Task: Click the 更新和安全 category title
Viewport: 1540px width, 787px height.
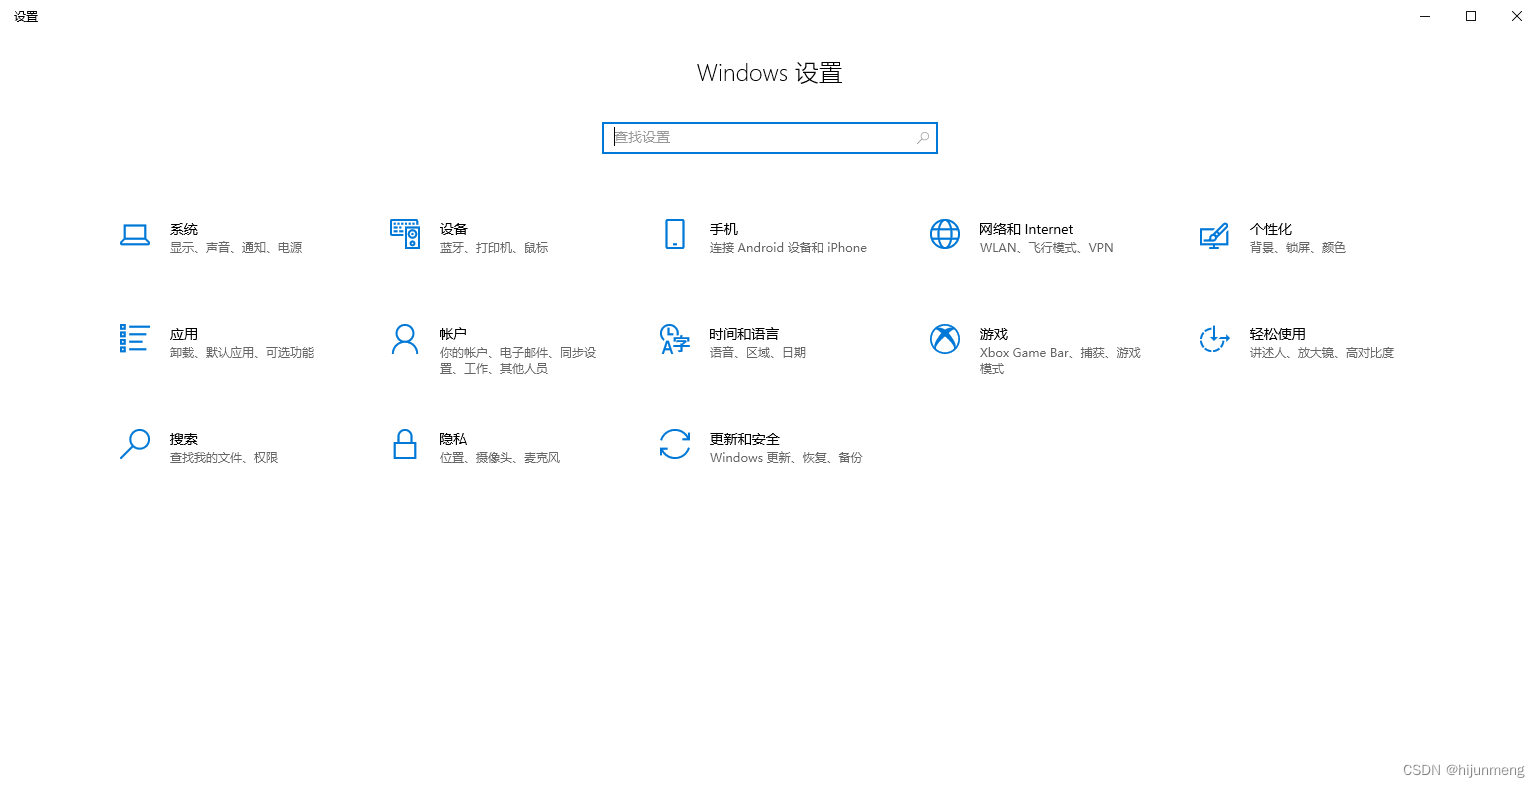Action: pyautogui.click(x=745, y=439)
